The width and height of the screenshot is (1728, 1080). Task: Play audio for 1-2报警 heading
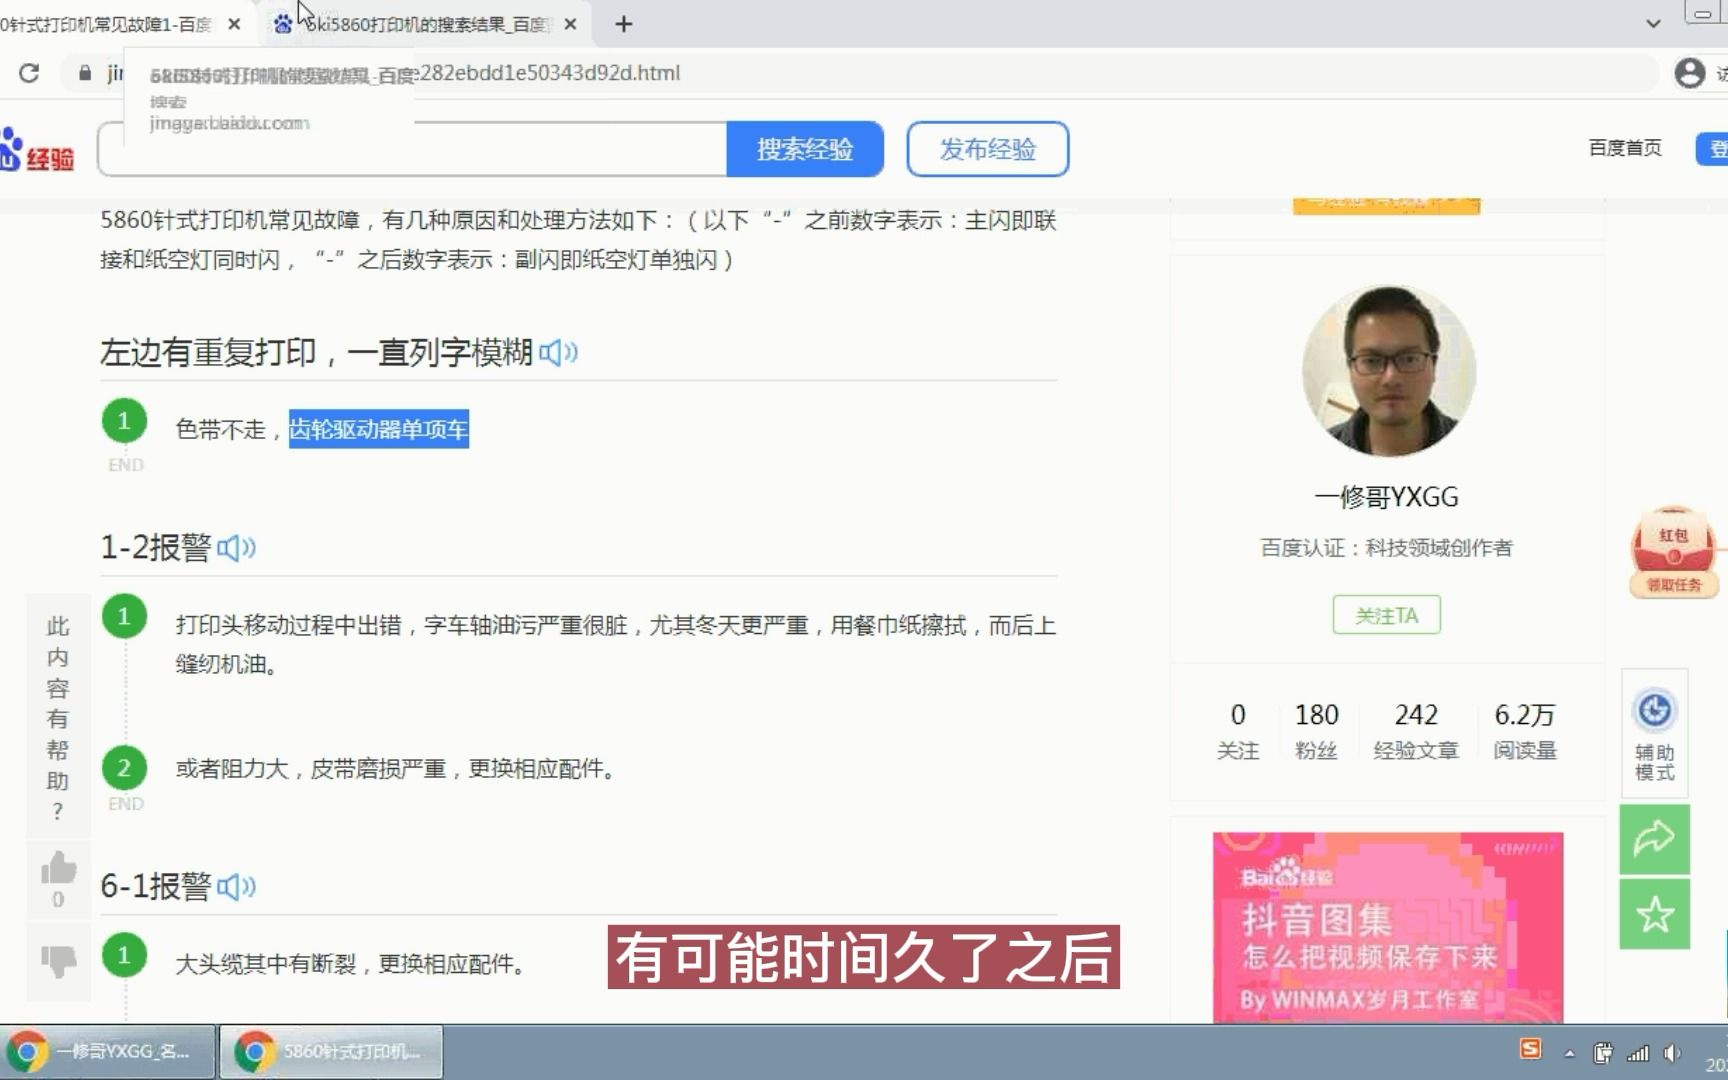237,548
